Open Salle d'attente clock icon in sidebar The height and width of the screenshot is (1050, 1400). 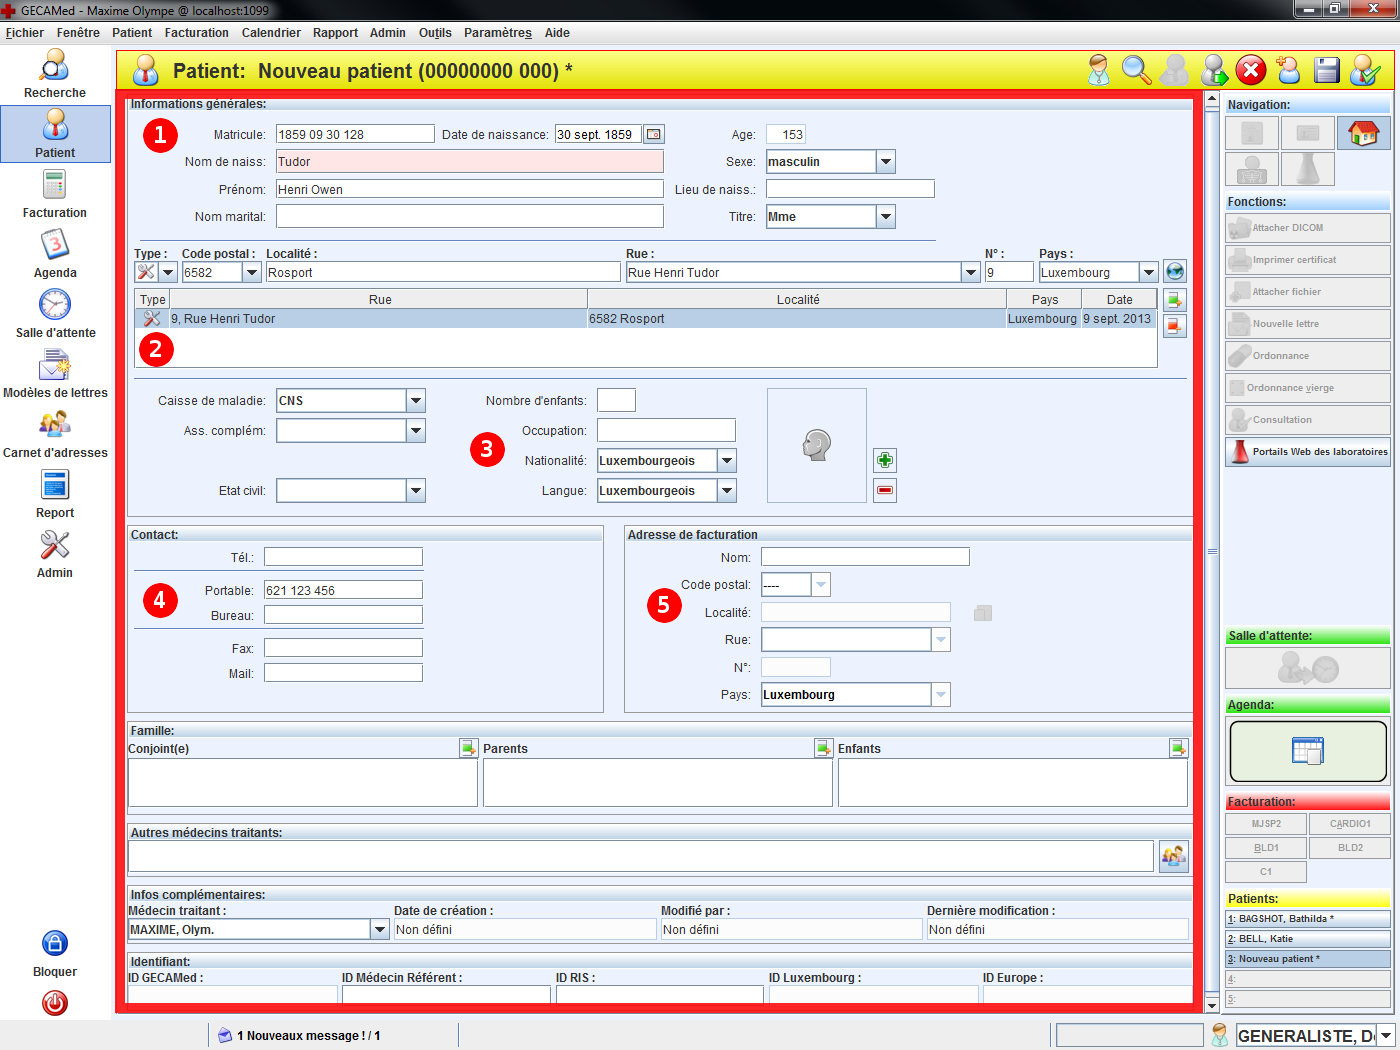[x=55, y=313]
